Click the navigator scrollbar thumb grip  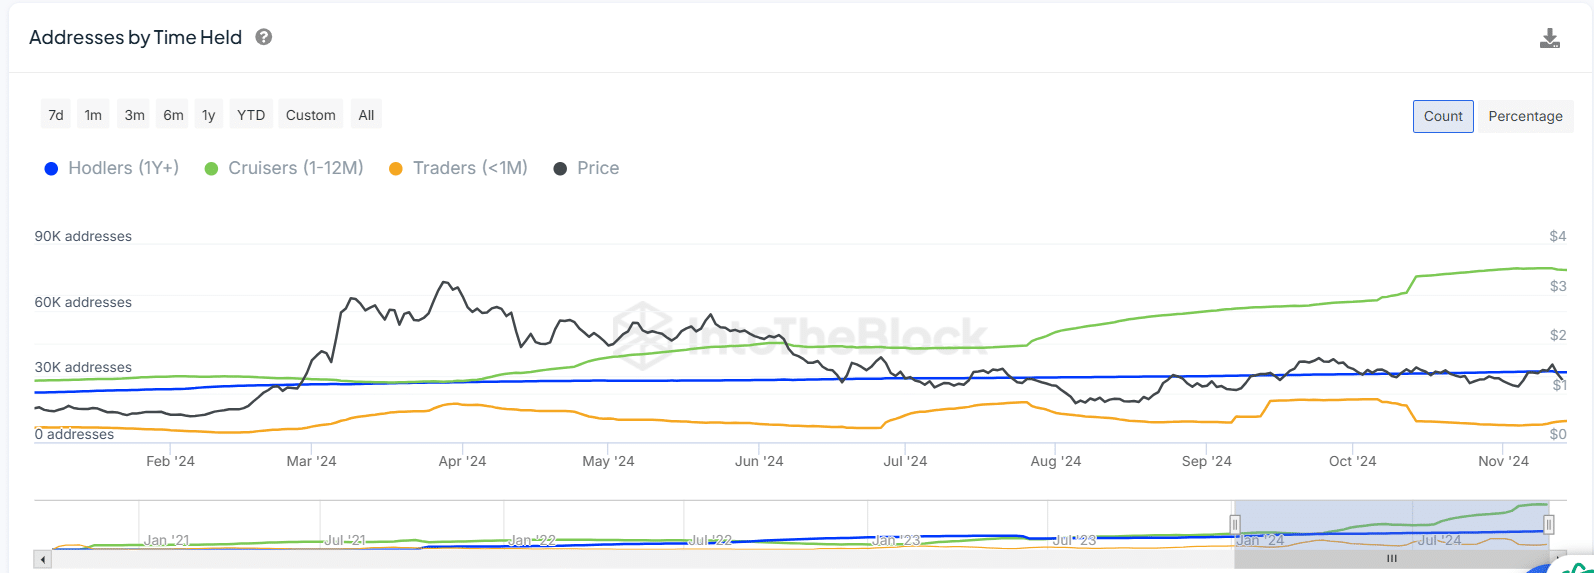coord(1391,559)
